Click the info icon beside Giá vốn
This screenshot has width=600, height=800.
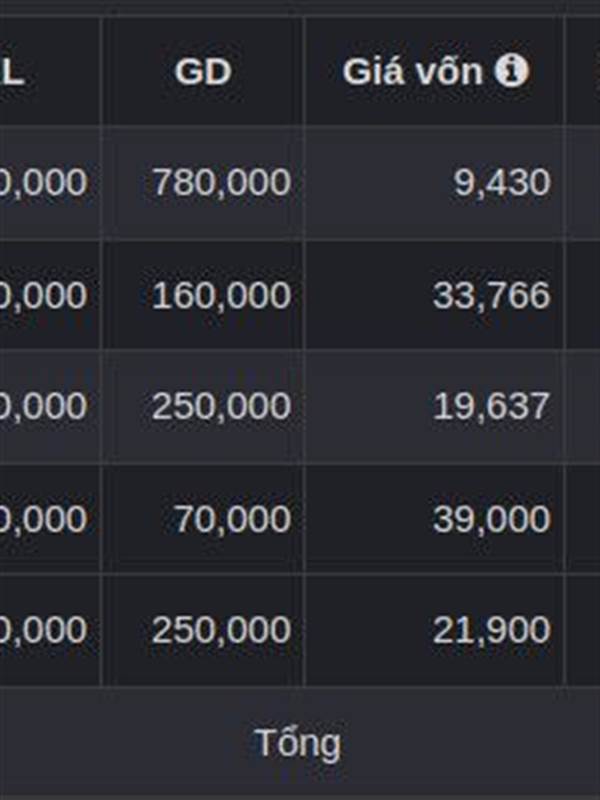[x=512, y=70]
